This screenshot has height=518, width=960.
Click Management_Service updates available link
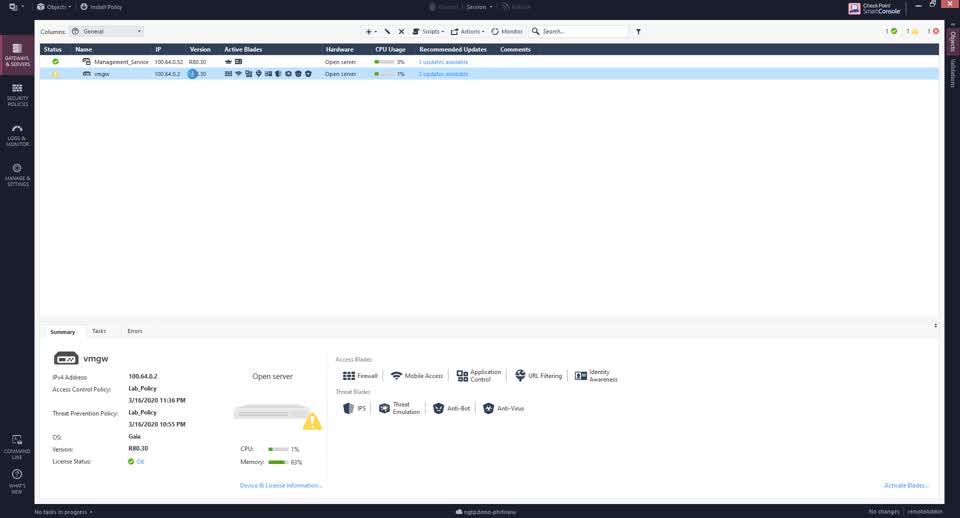443,62
